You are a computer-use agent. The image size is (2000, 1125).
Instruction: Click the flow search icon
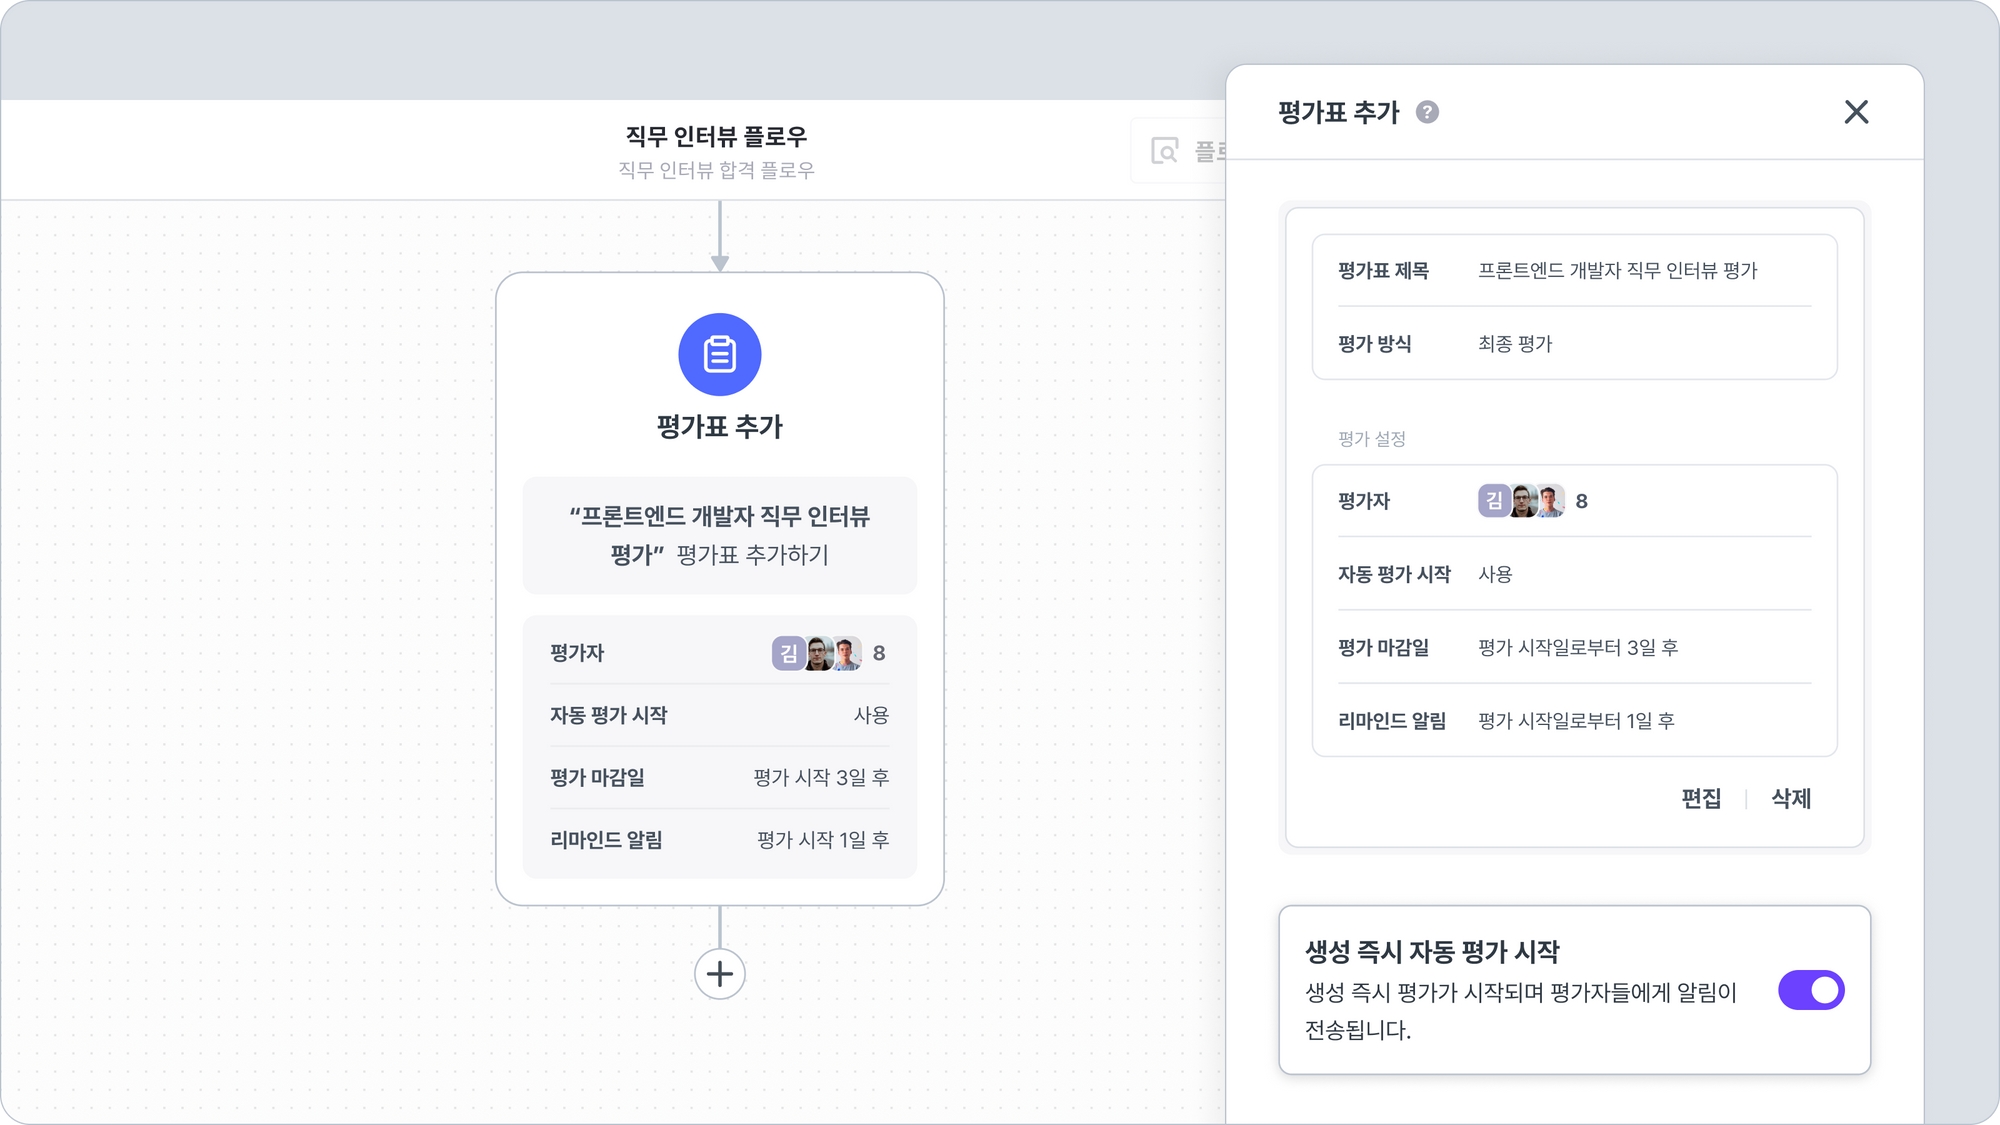click(1165, 151)
